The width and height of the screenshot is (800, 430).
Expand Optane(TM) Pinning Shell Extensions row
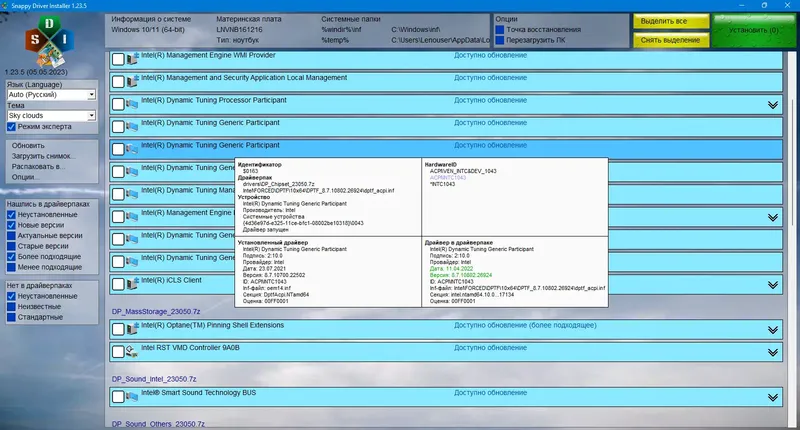[x=773, y=330]
